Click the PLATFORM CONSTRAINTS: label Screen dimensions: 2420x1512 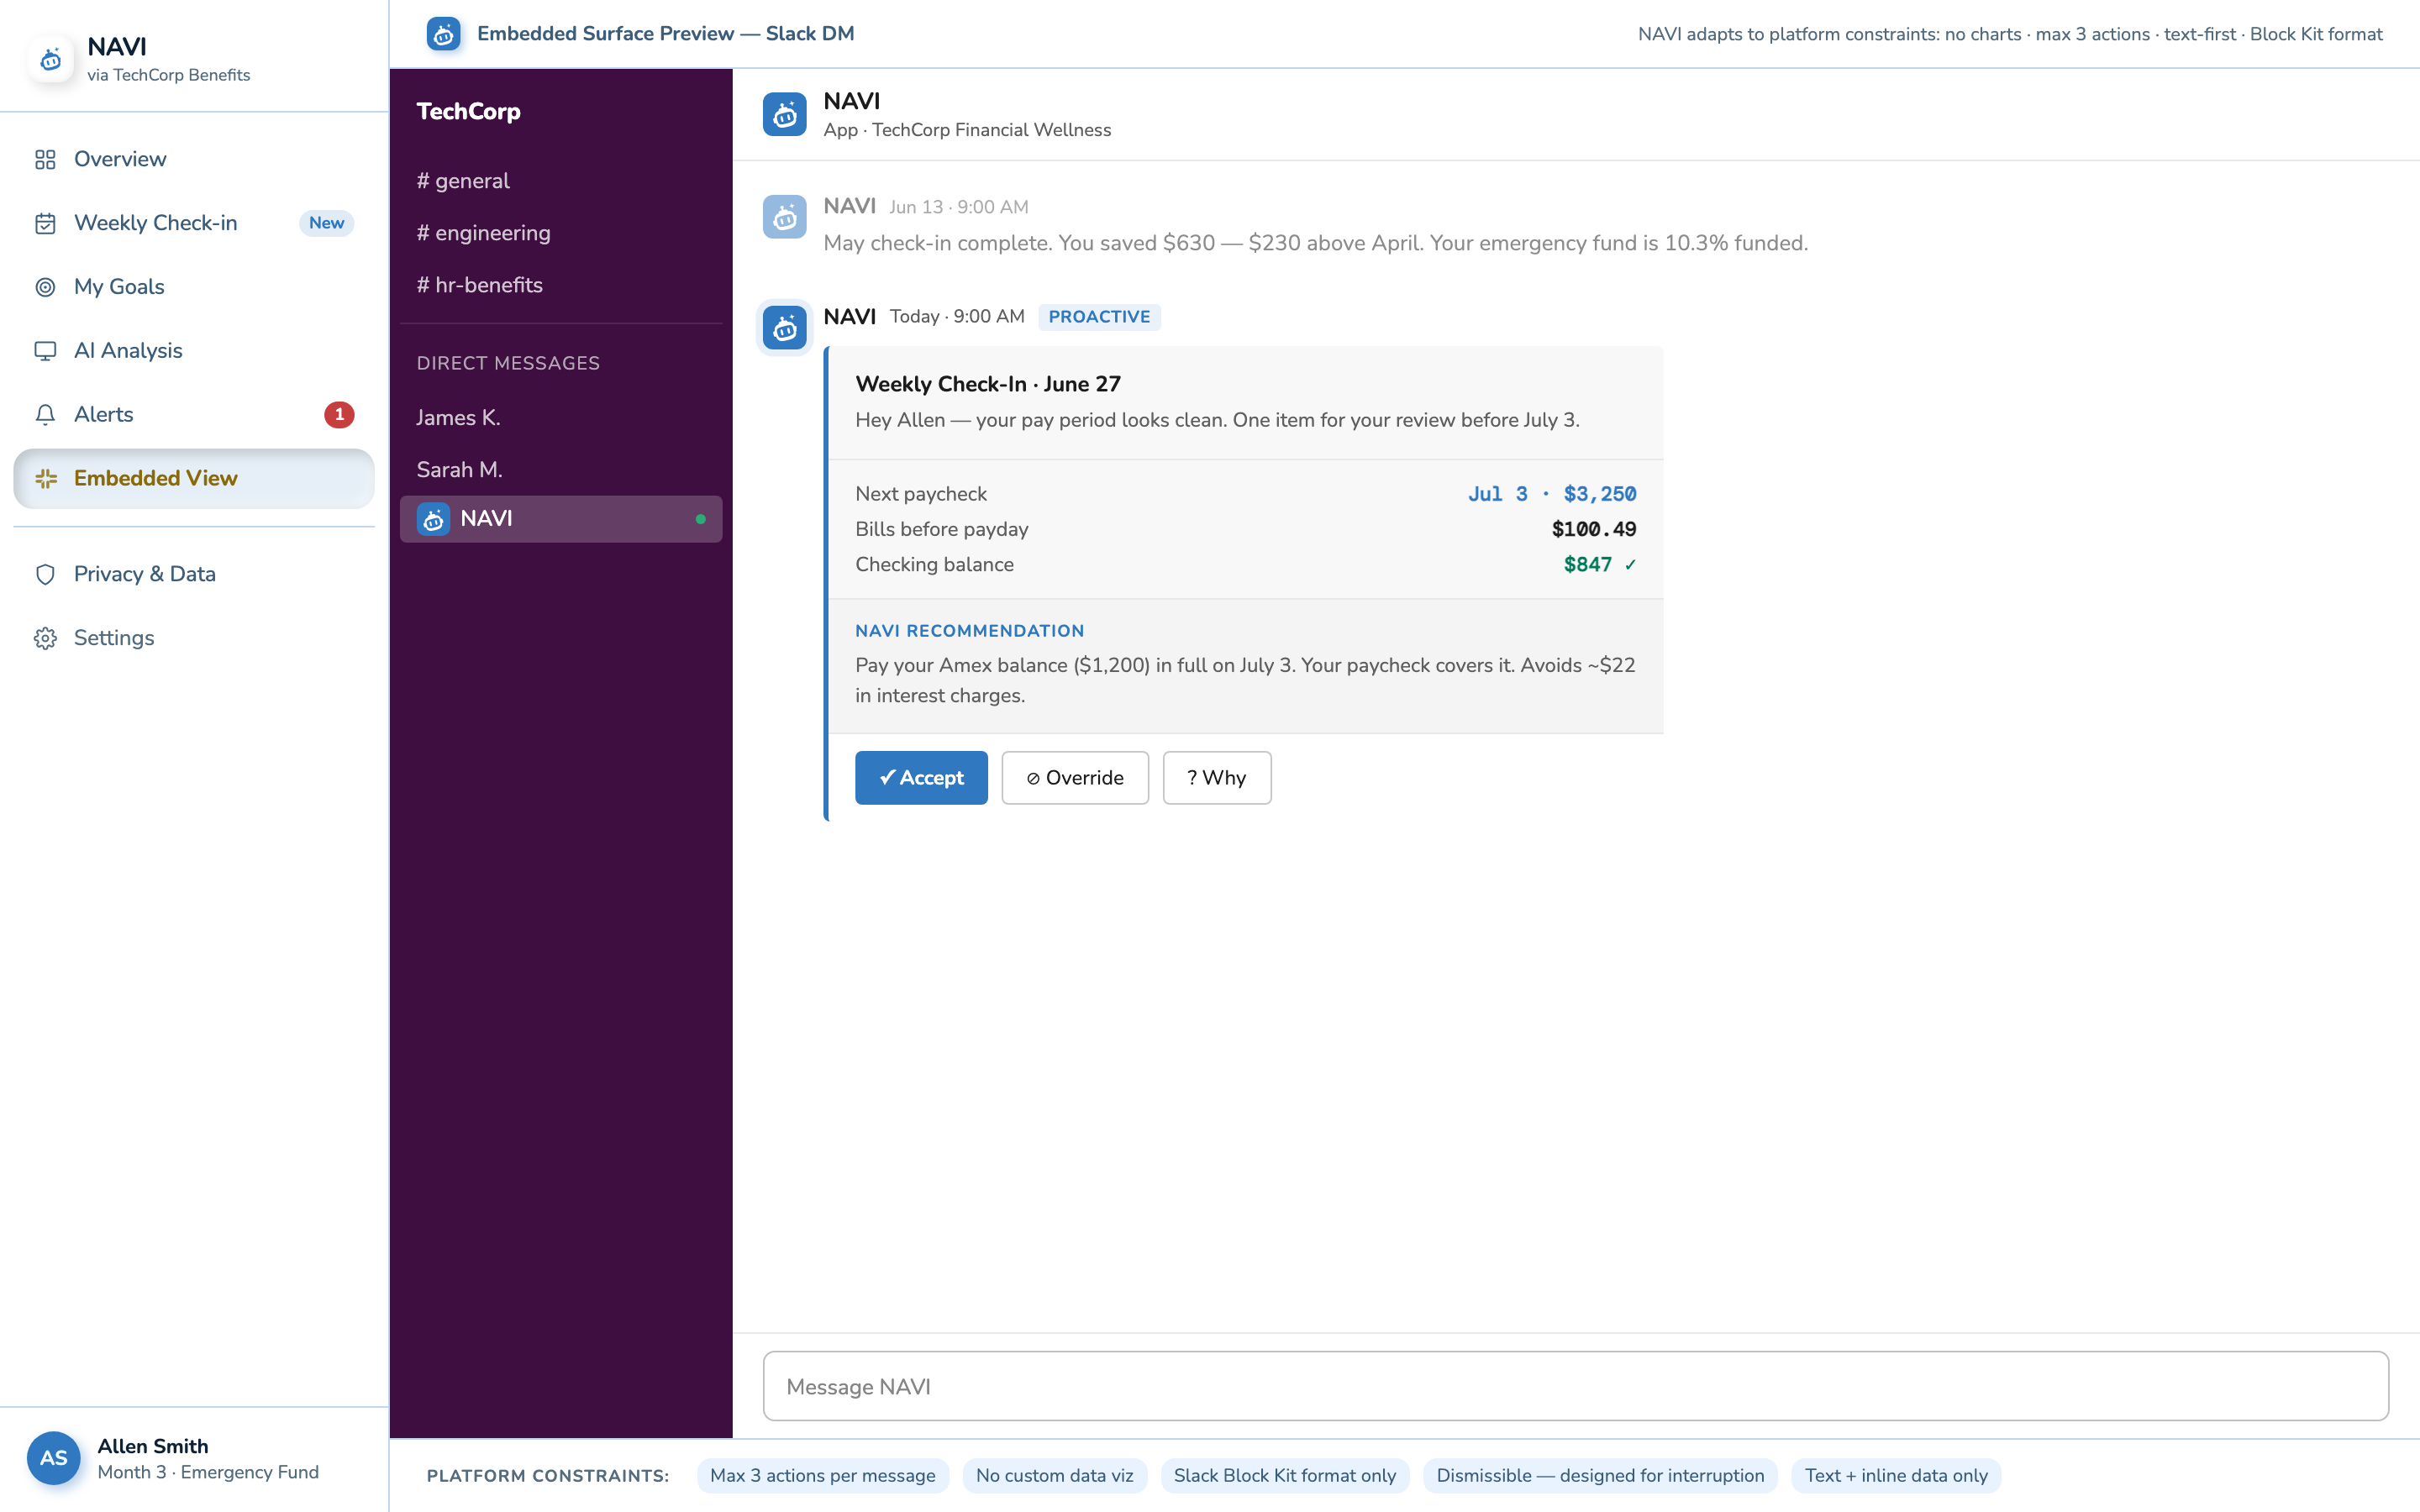[548, 1476]
